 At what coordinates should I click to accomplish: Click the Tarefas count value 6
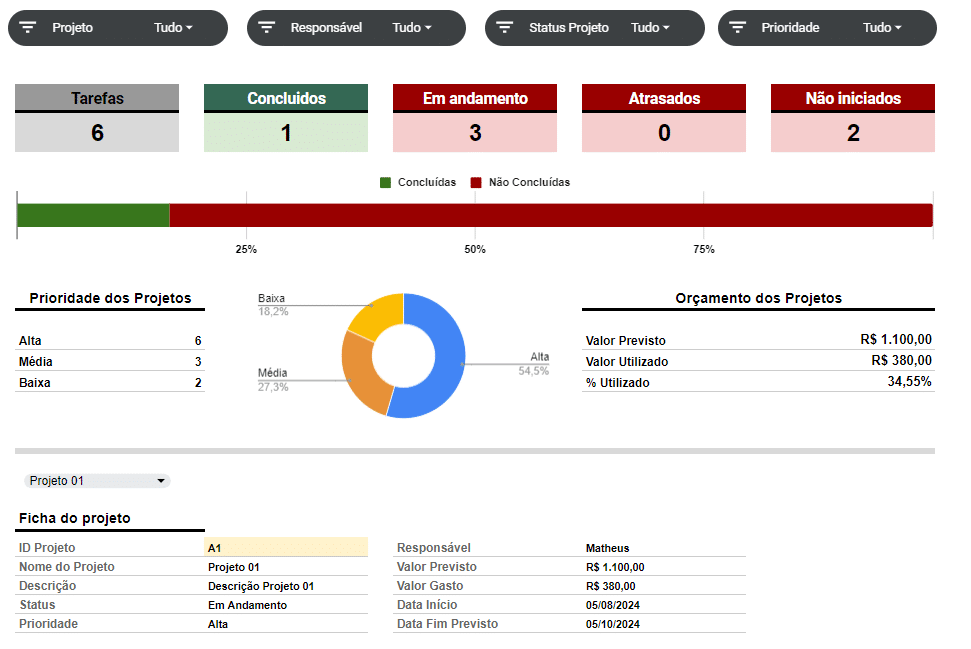click(97, 133)
